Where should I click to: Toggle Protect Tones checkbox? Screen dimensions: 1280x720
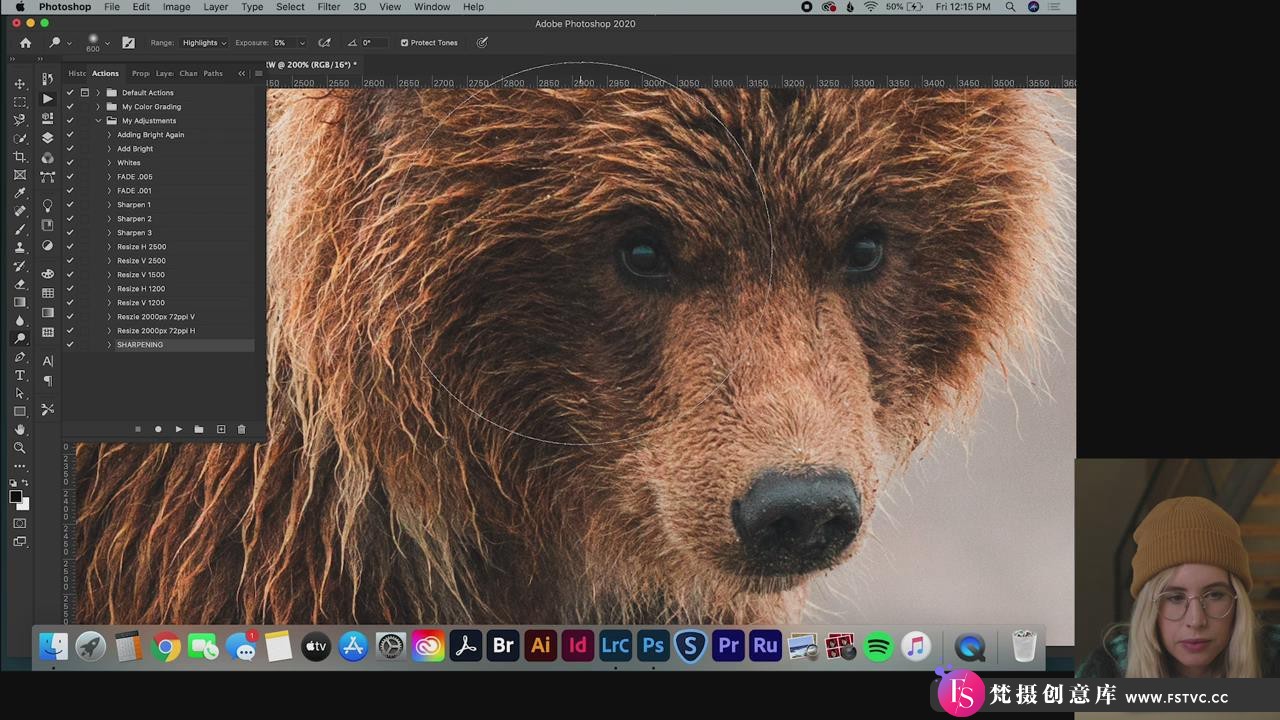tap(405, 43)
